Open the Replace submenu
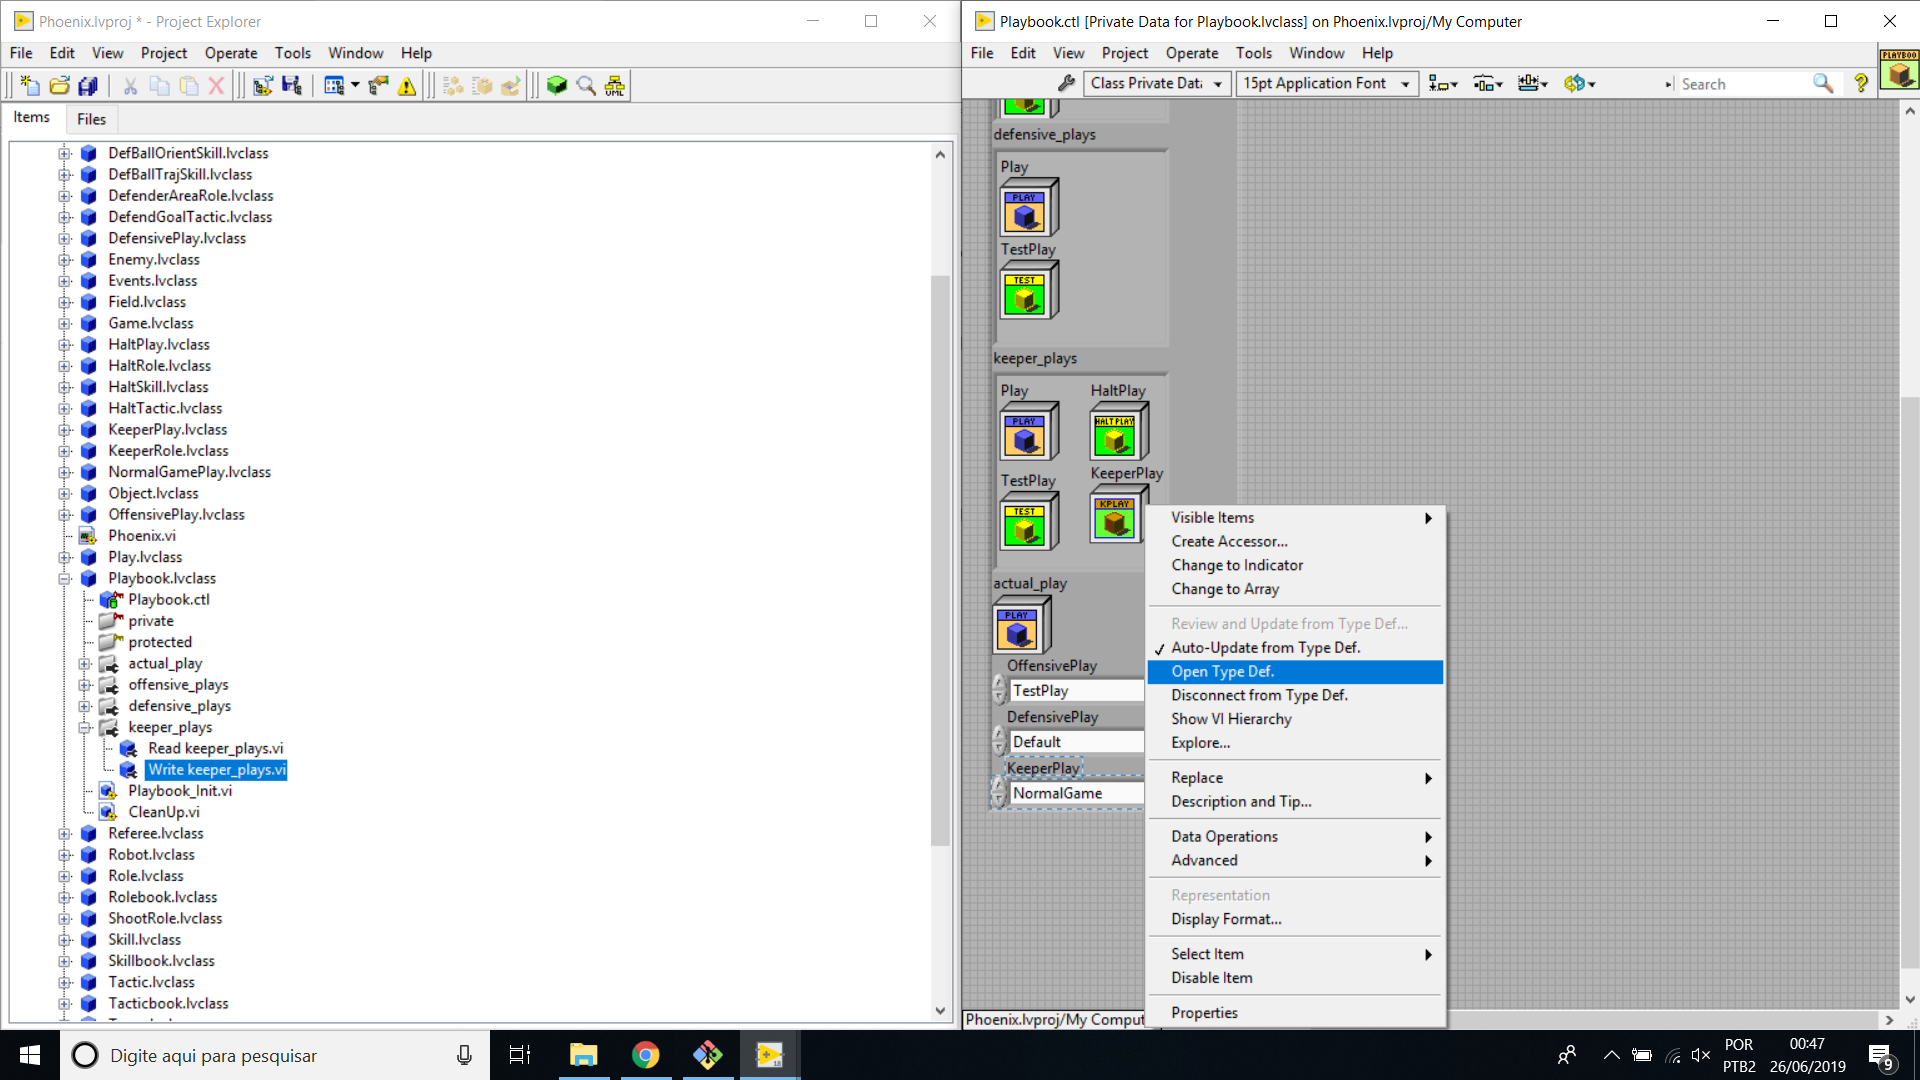This screenshot has width=1920, height=1080. [1295, 778]
